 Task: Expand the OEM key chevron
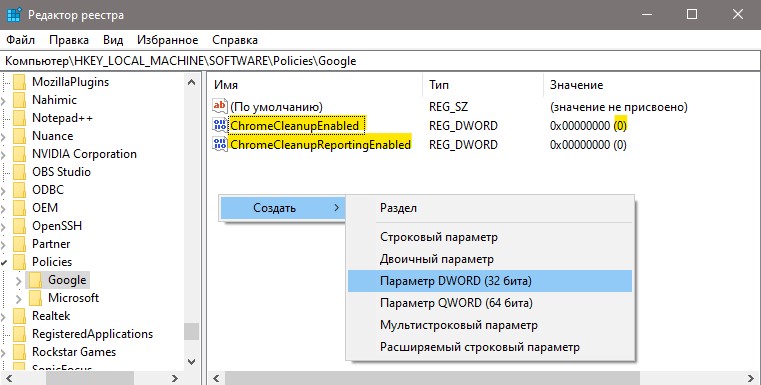(x=3, y=208)
